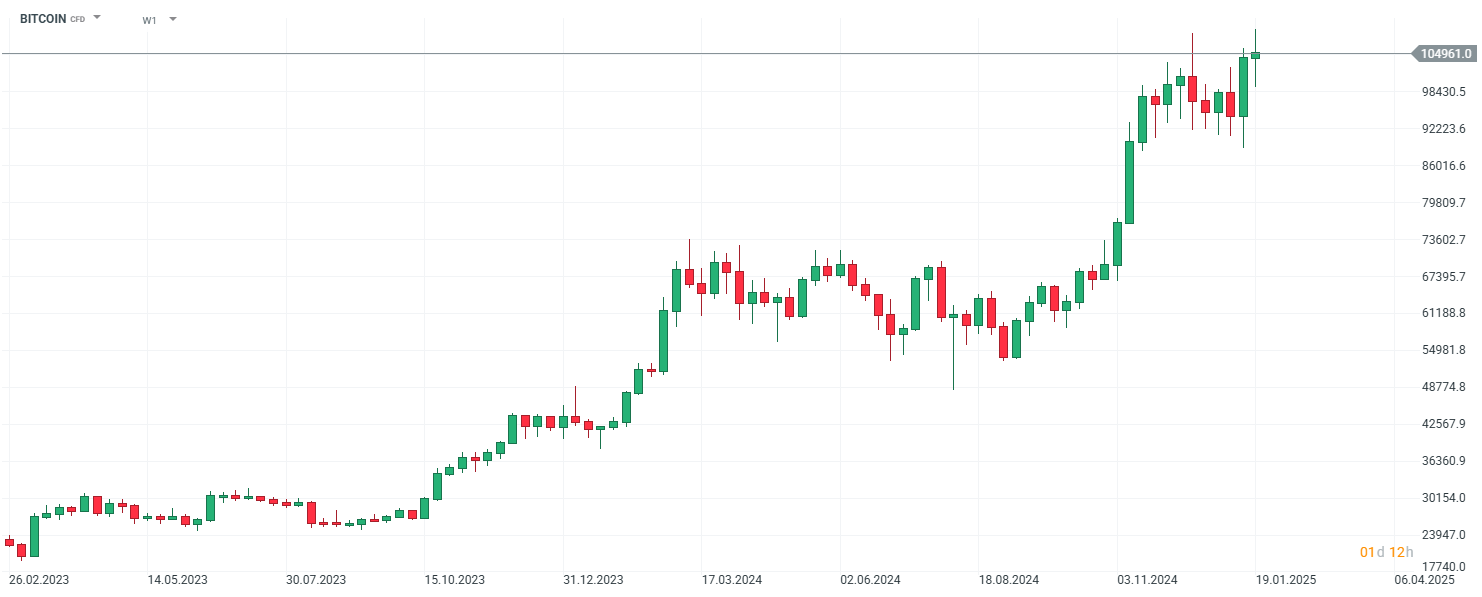The width and height of the screenshot is (1482, 597).
Task: Select the 06.04.2025 date label
Action: 1425,579
